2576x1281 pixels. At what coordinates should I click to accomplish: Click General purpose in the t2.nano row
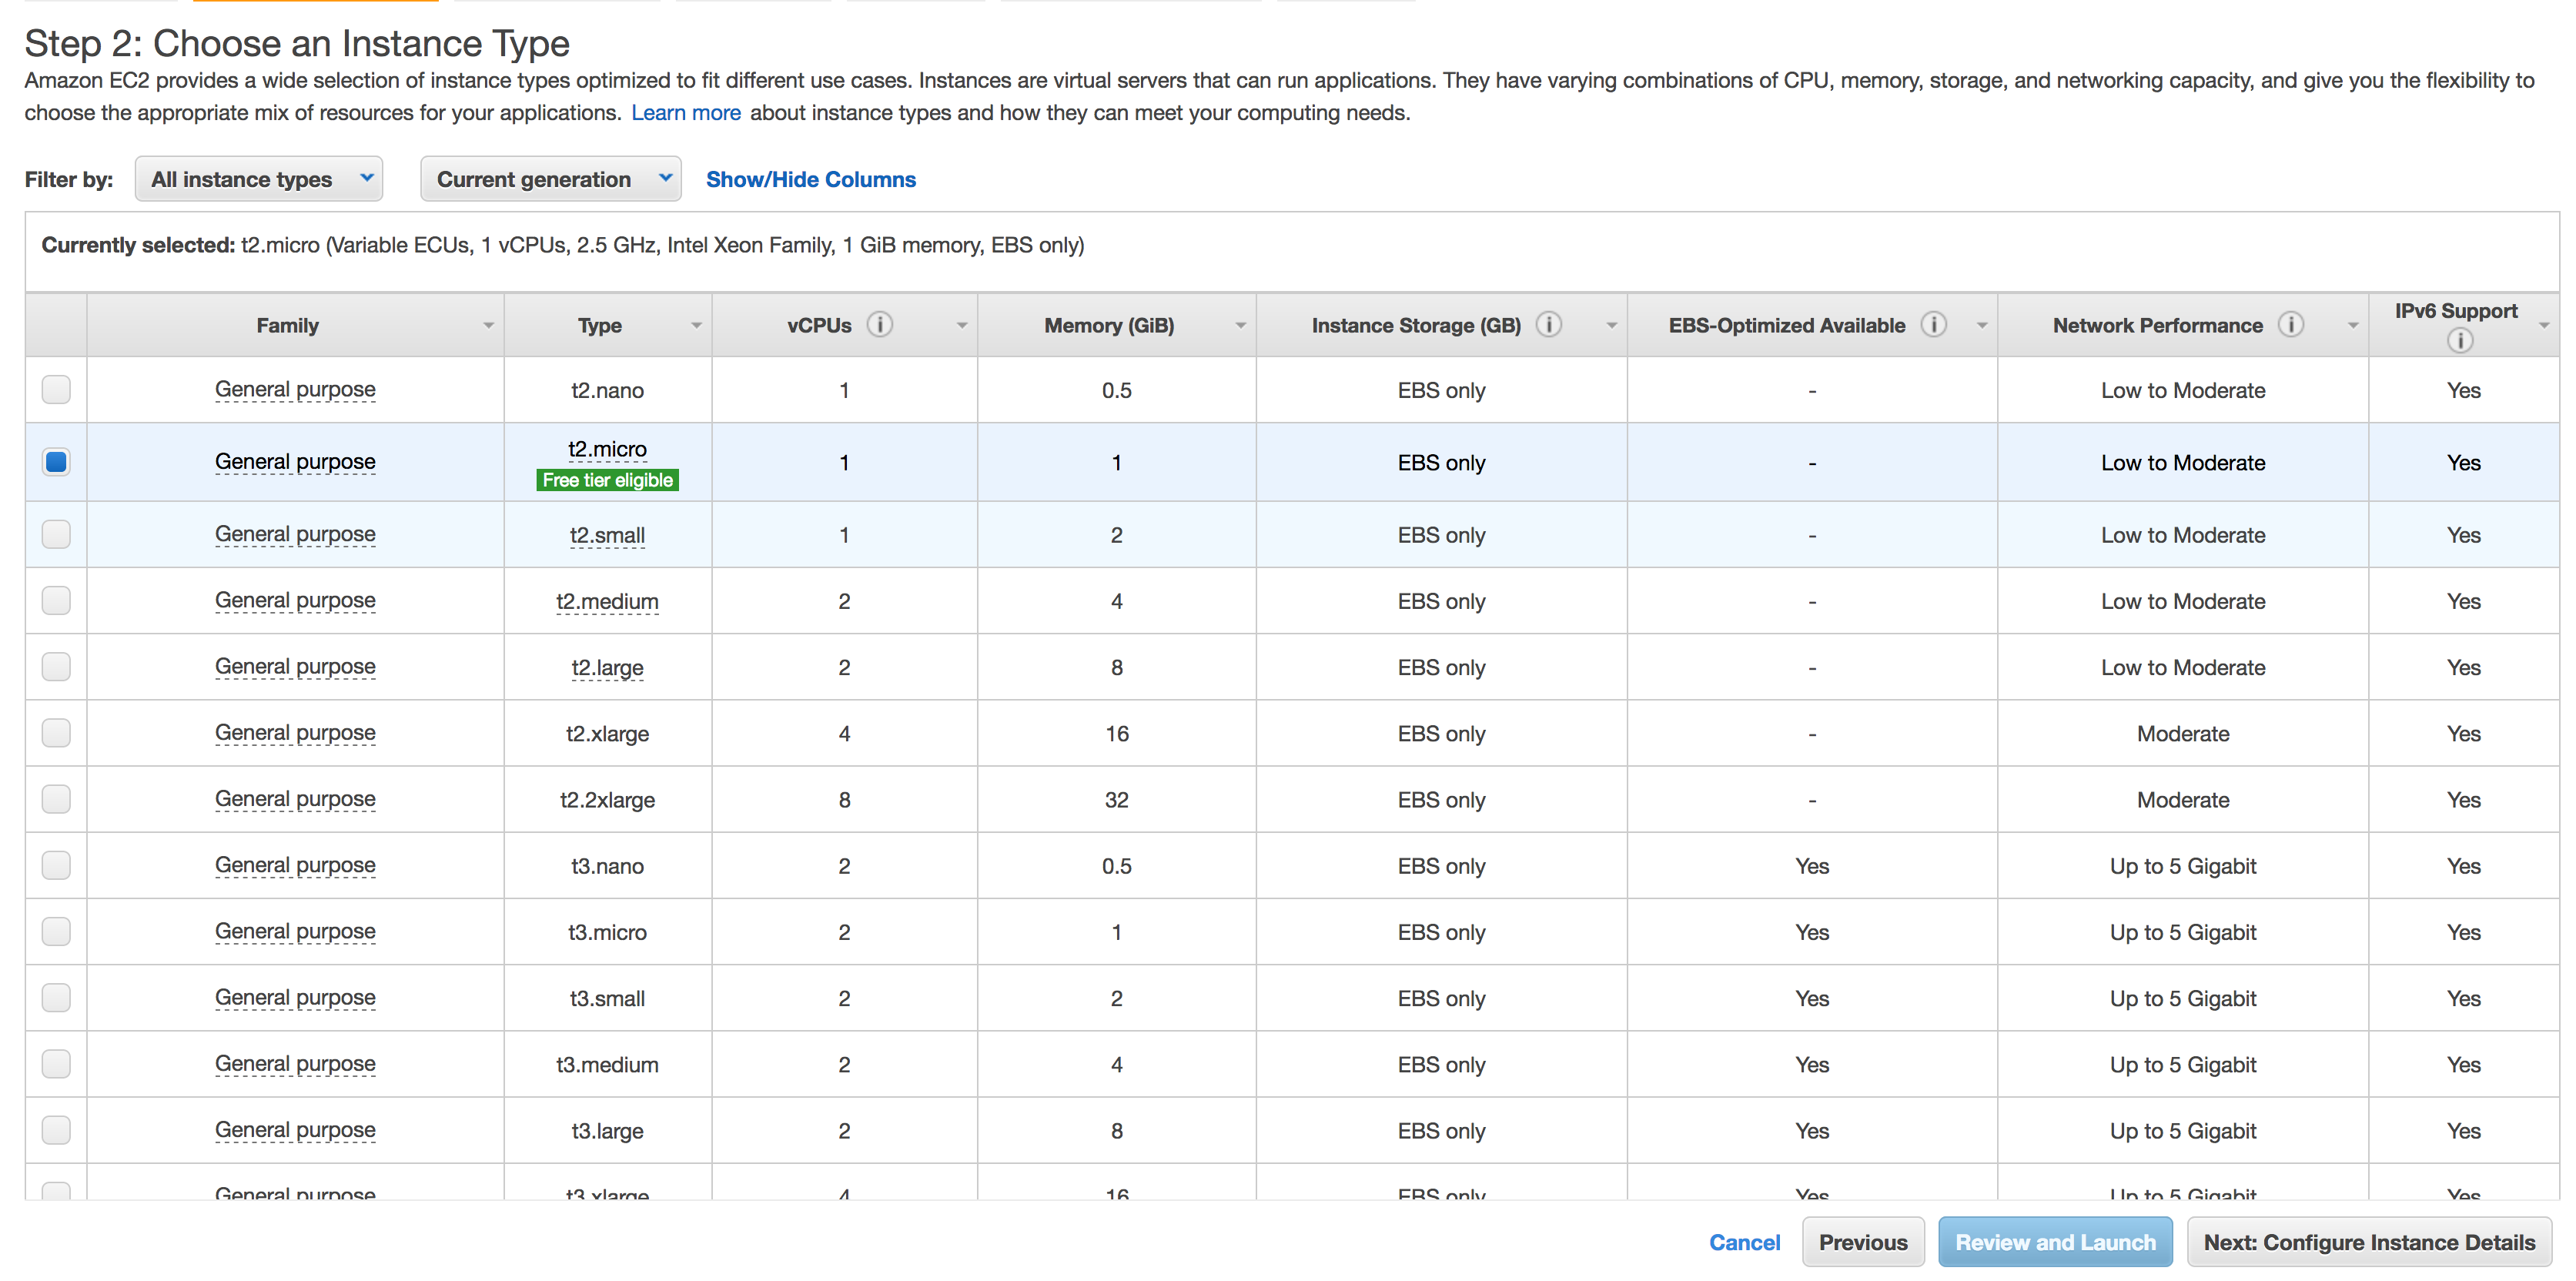tap(295, 389)
